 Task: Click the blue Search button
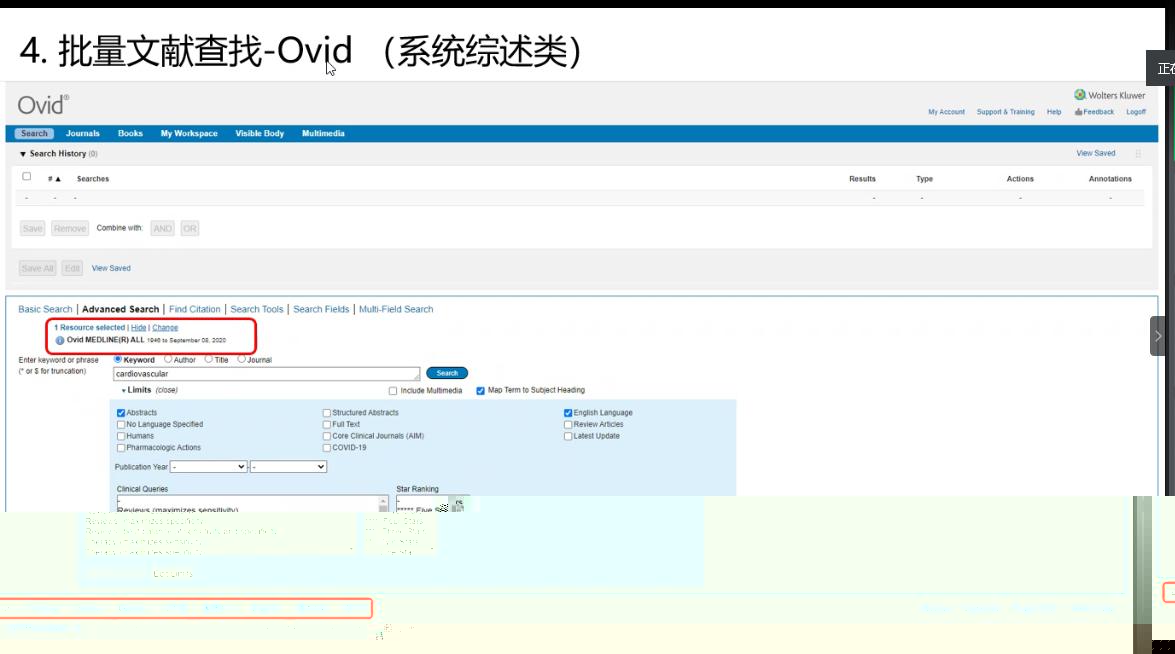[447, 373]
